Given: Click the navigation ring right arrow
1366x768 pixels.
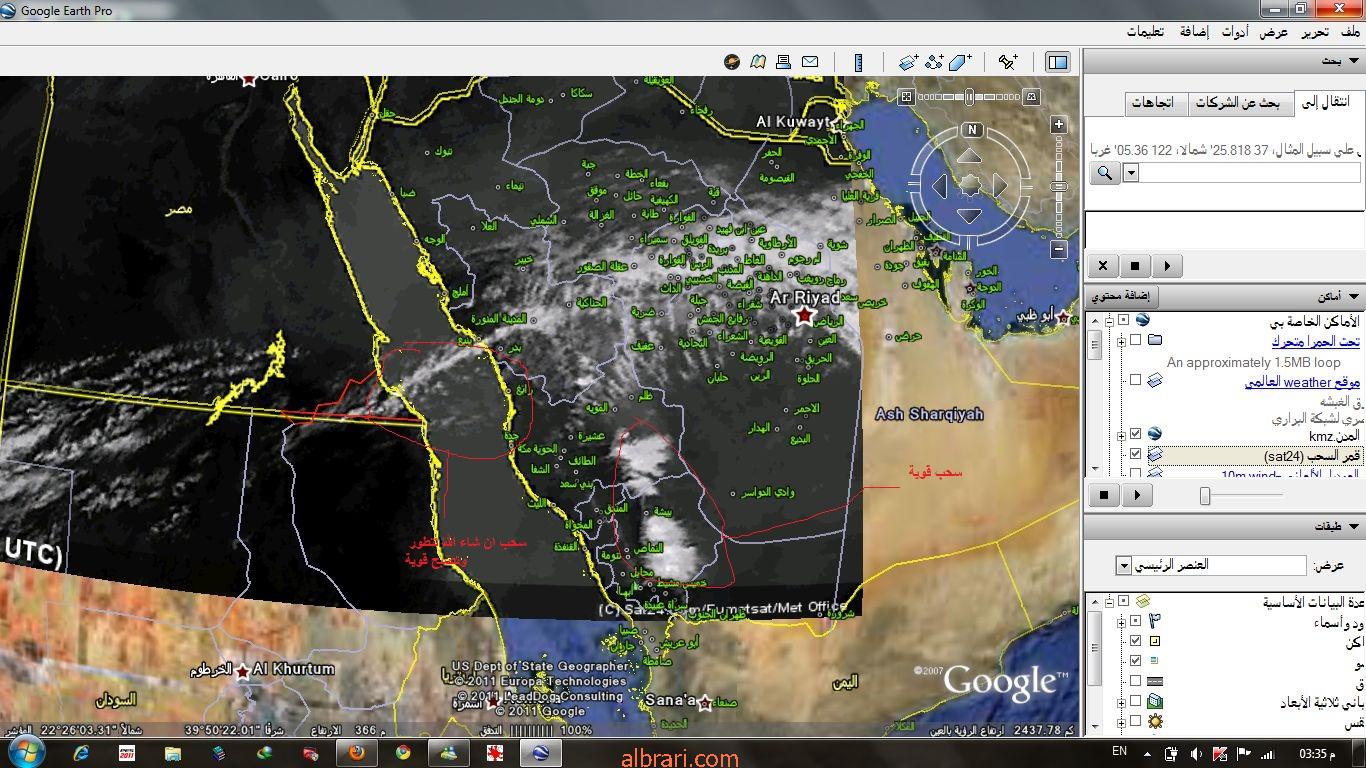Looking at the screenshot, I should click(x=1000, y=186).
